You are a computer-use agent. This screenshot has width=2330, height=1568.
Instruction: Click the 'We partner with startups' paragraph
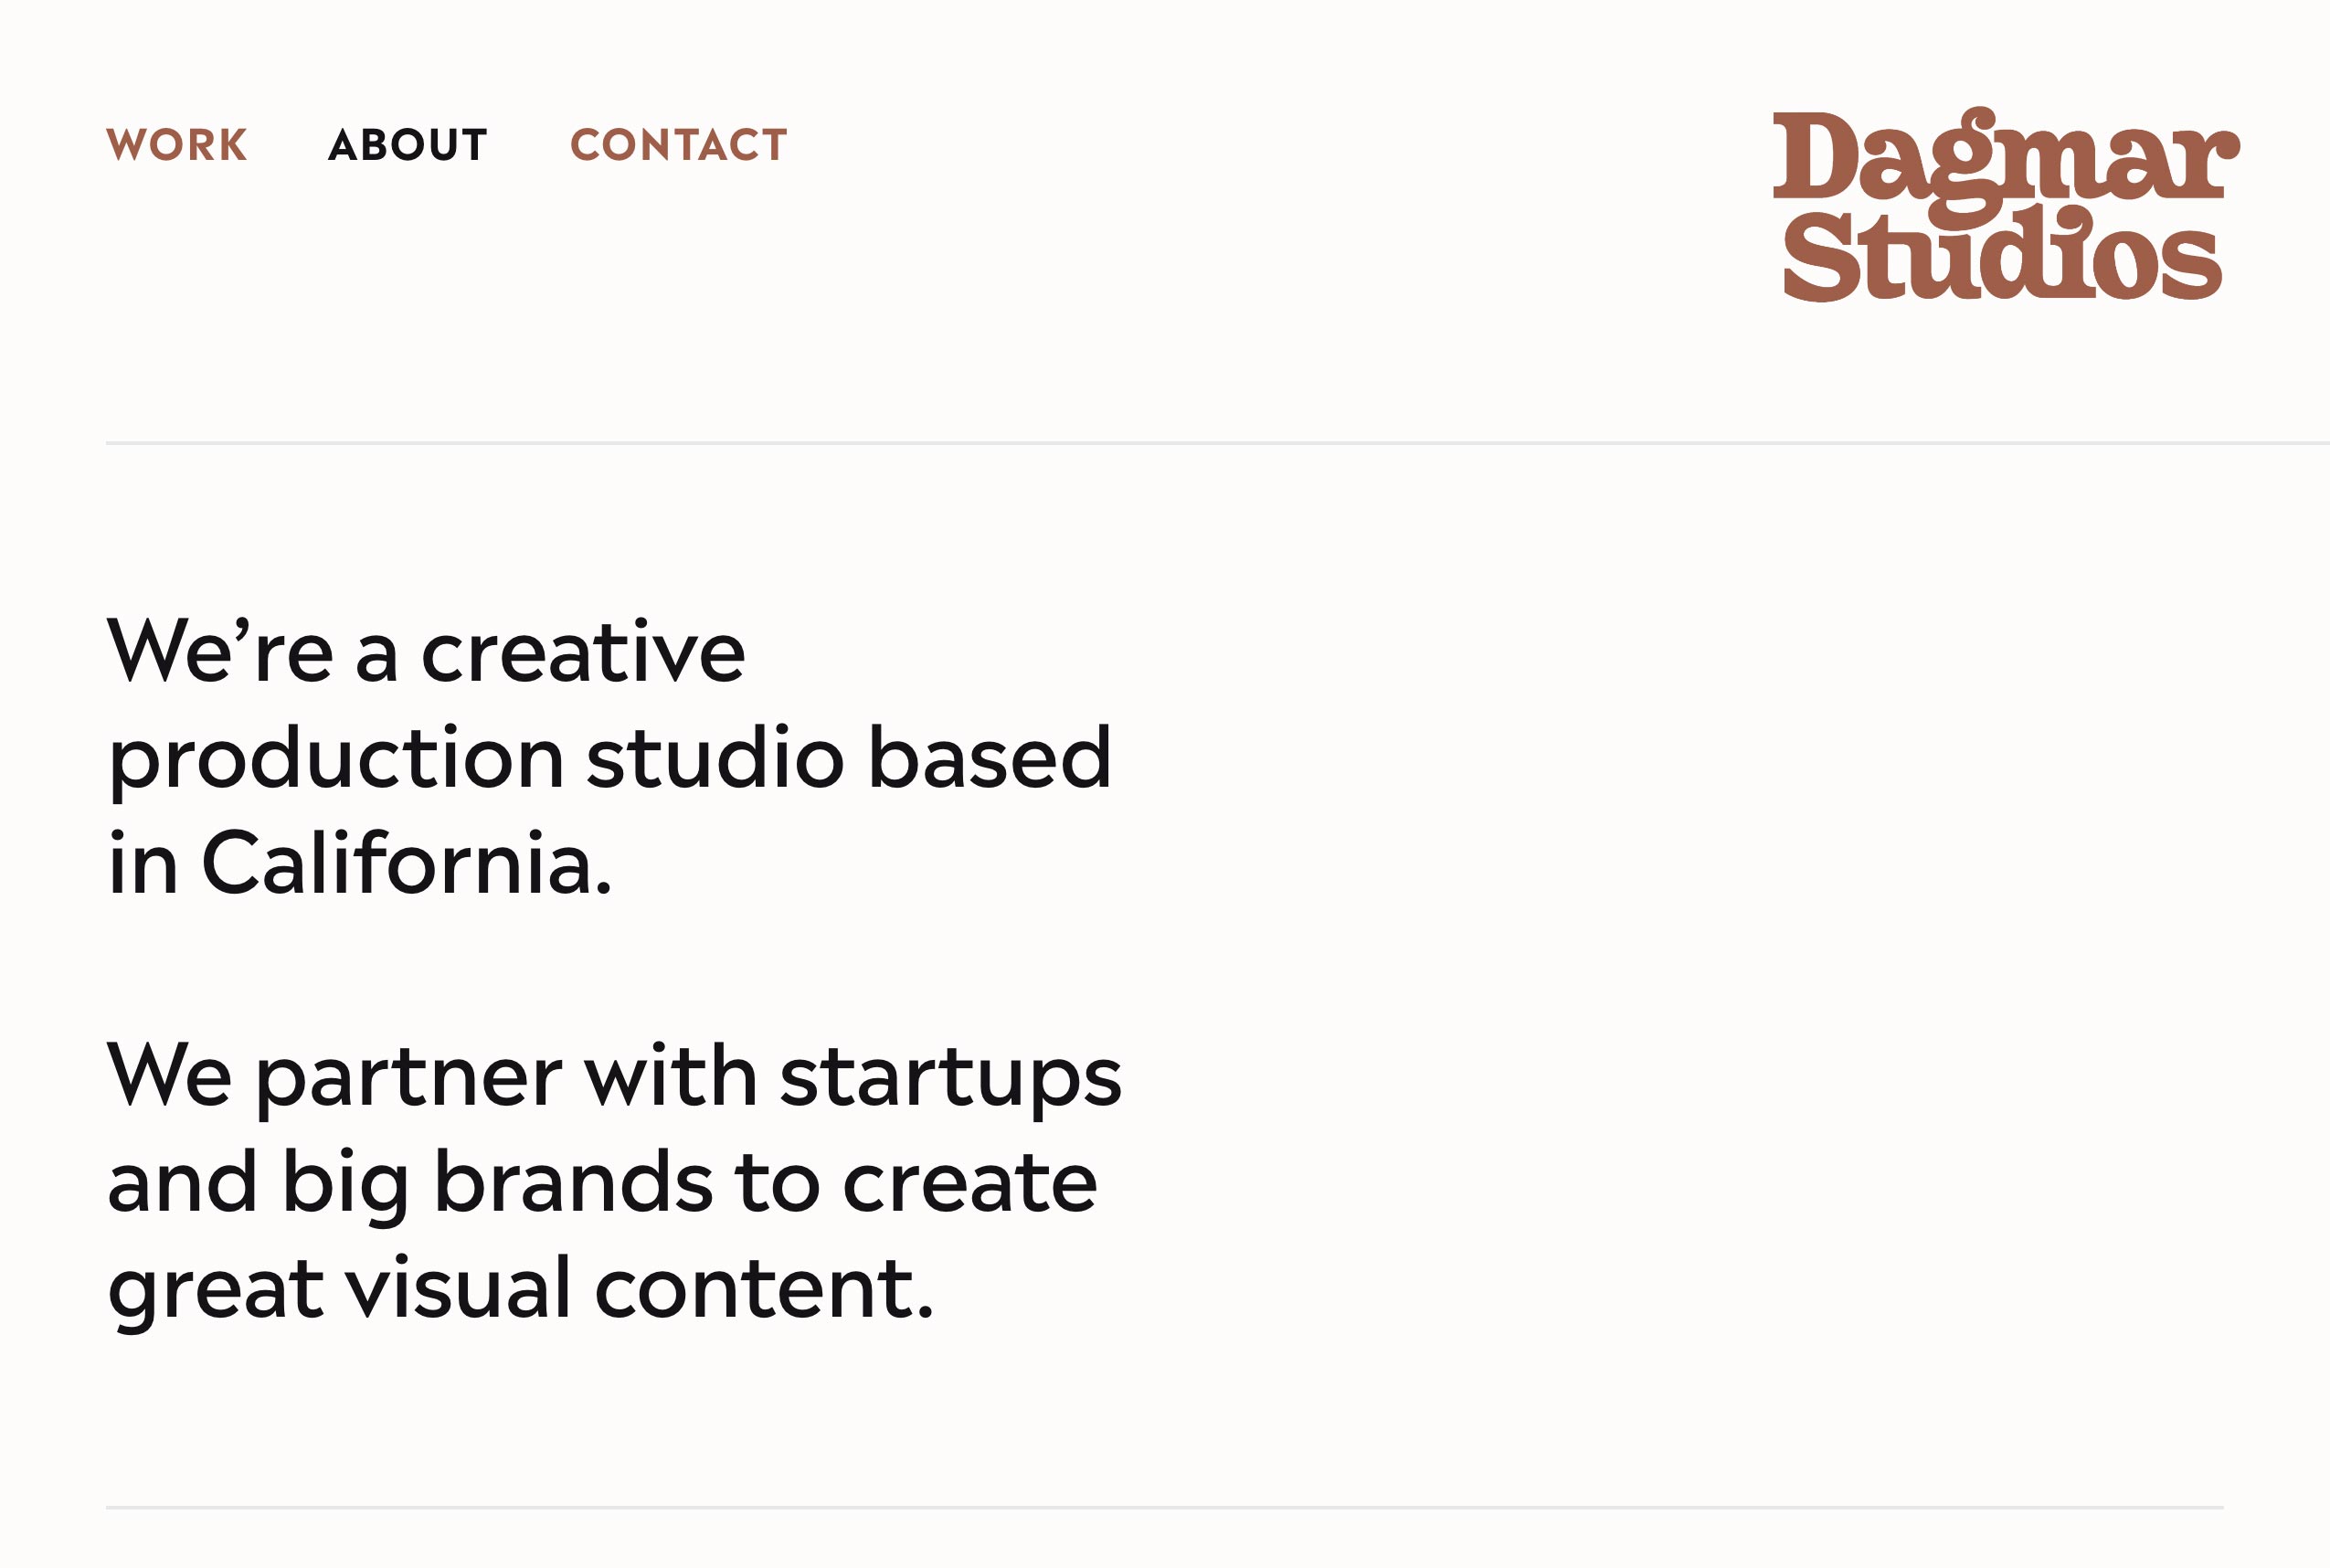pos(615,1078)
